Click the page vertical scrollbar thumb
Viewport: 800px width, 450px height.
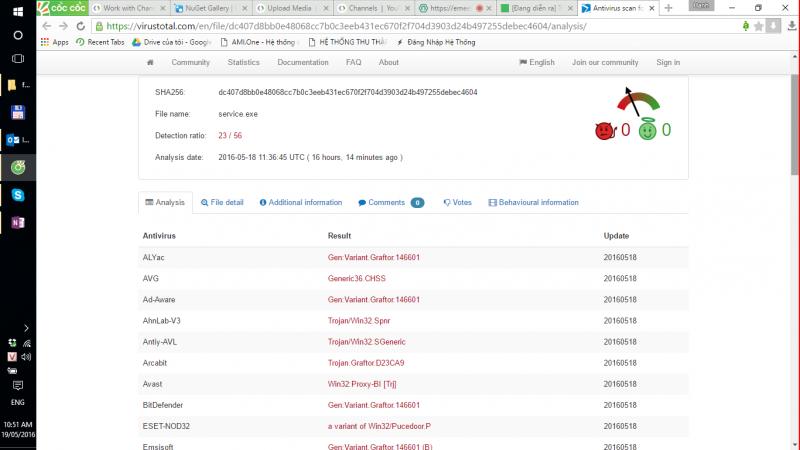(x=795, y=125)
